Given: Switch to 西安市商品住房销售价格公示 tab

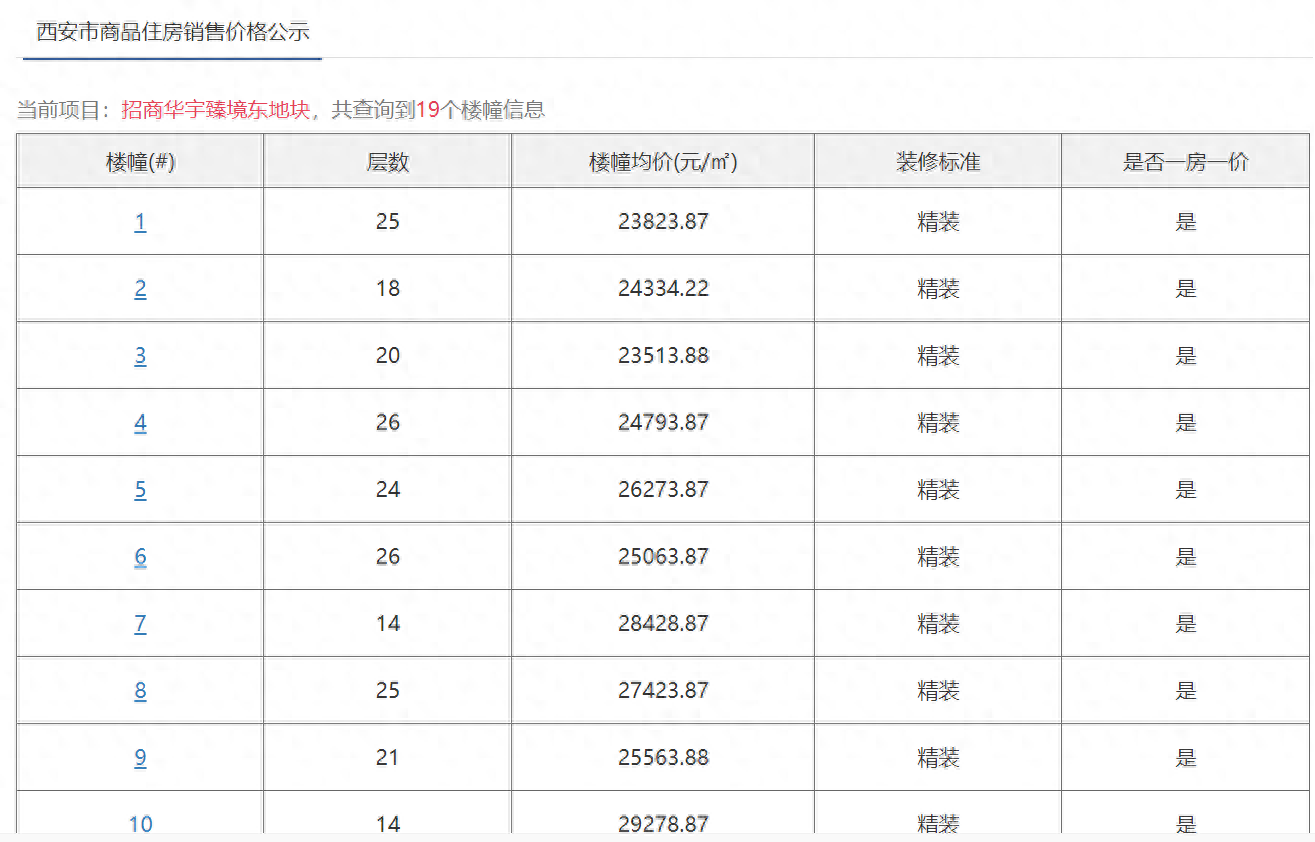Looking at the screenshot, I should [x=173, y=31].
